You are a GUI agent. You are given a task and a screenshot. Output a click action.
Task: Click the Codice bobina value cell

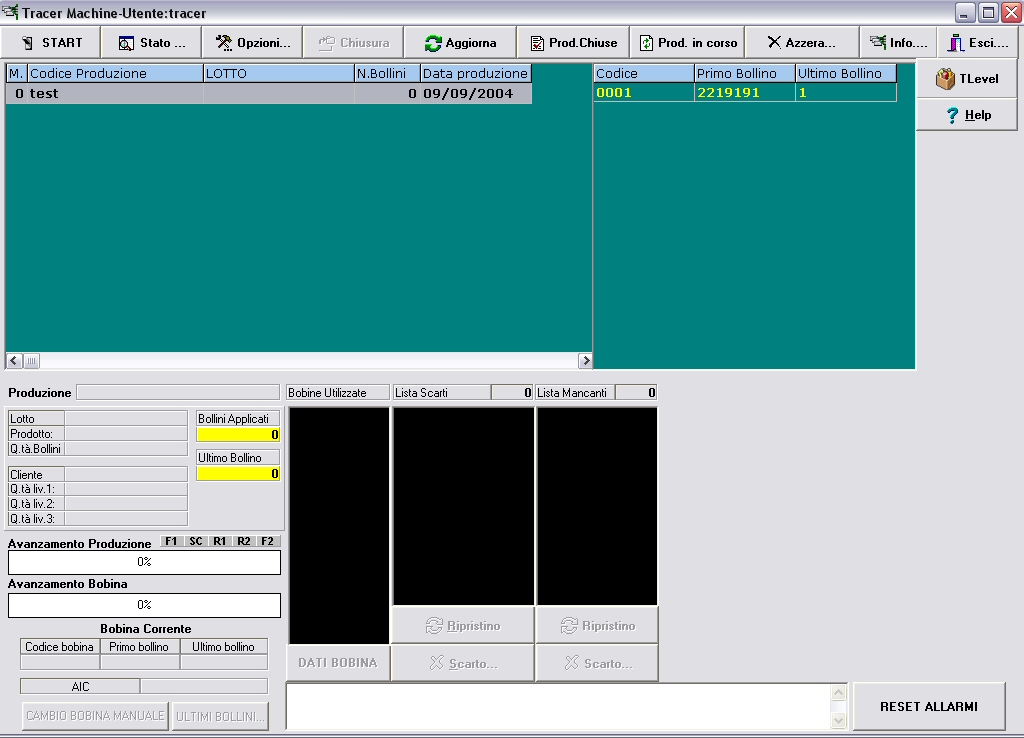tap(60, 662)
